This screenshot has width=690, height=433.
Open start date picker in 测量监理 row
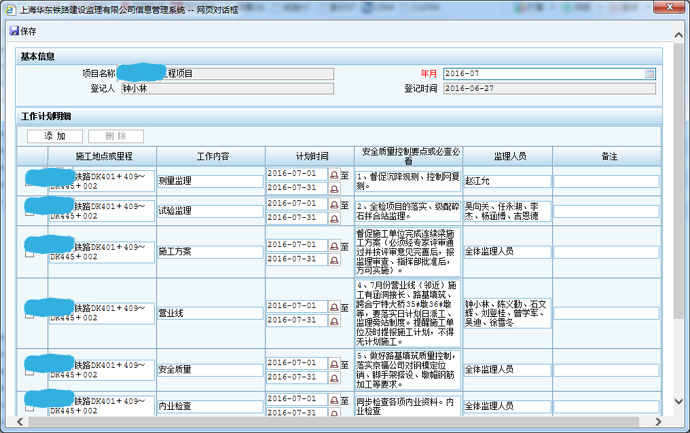(335, 173)
